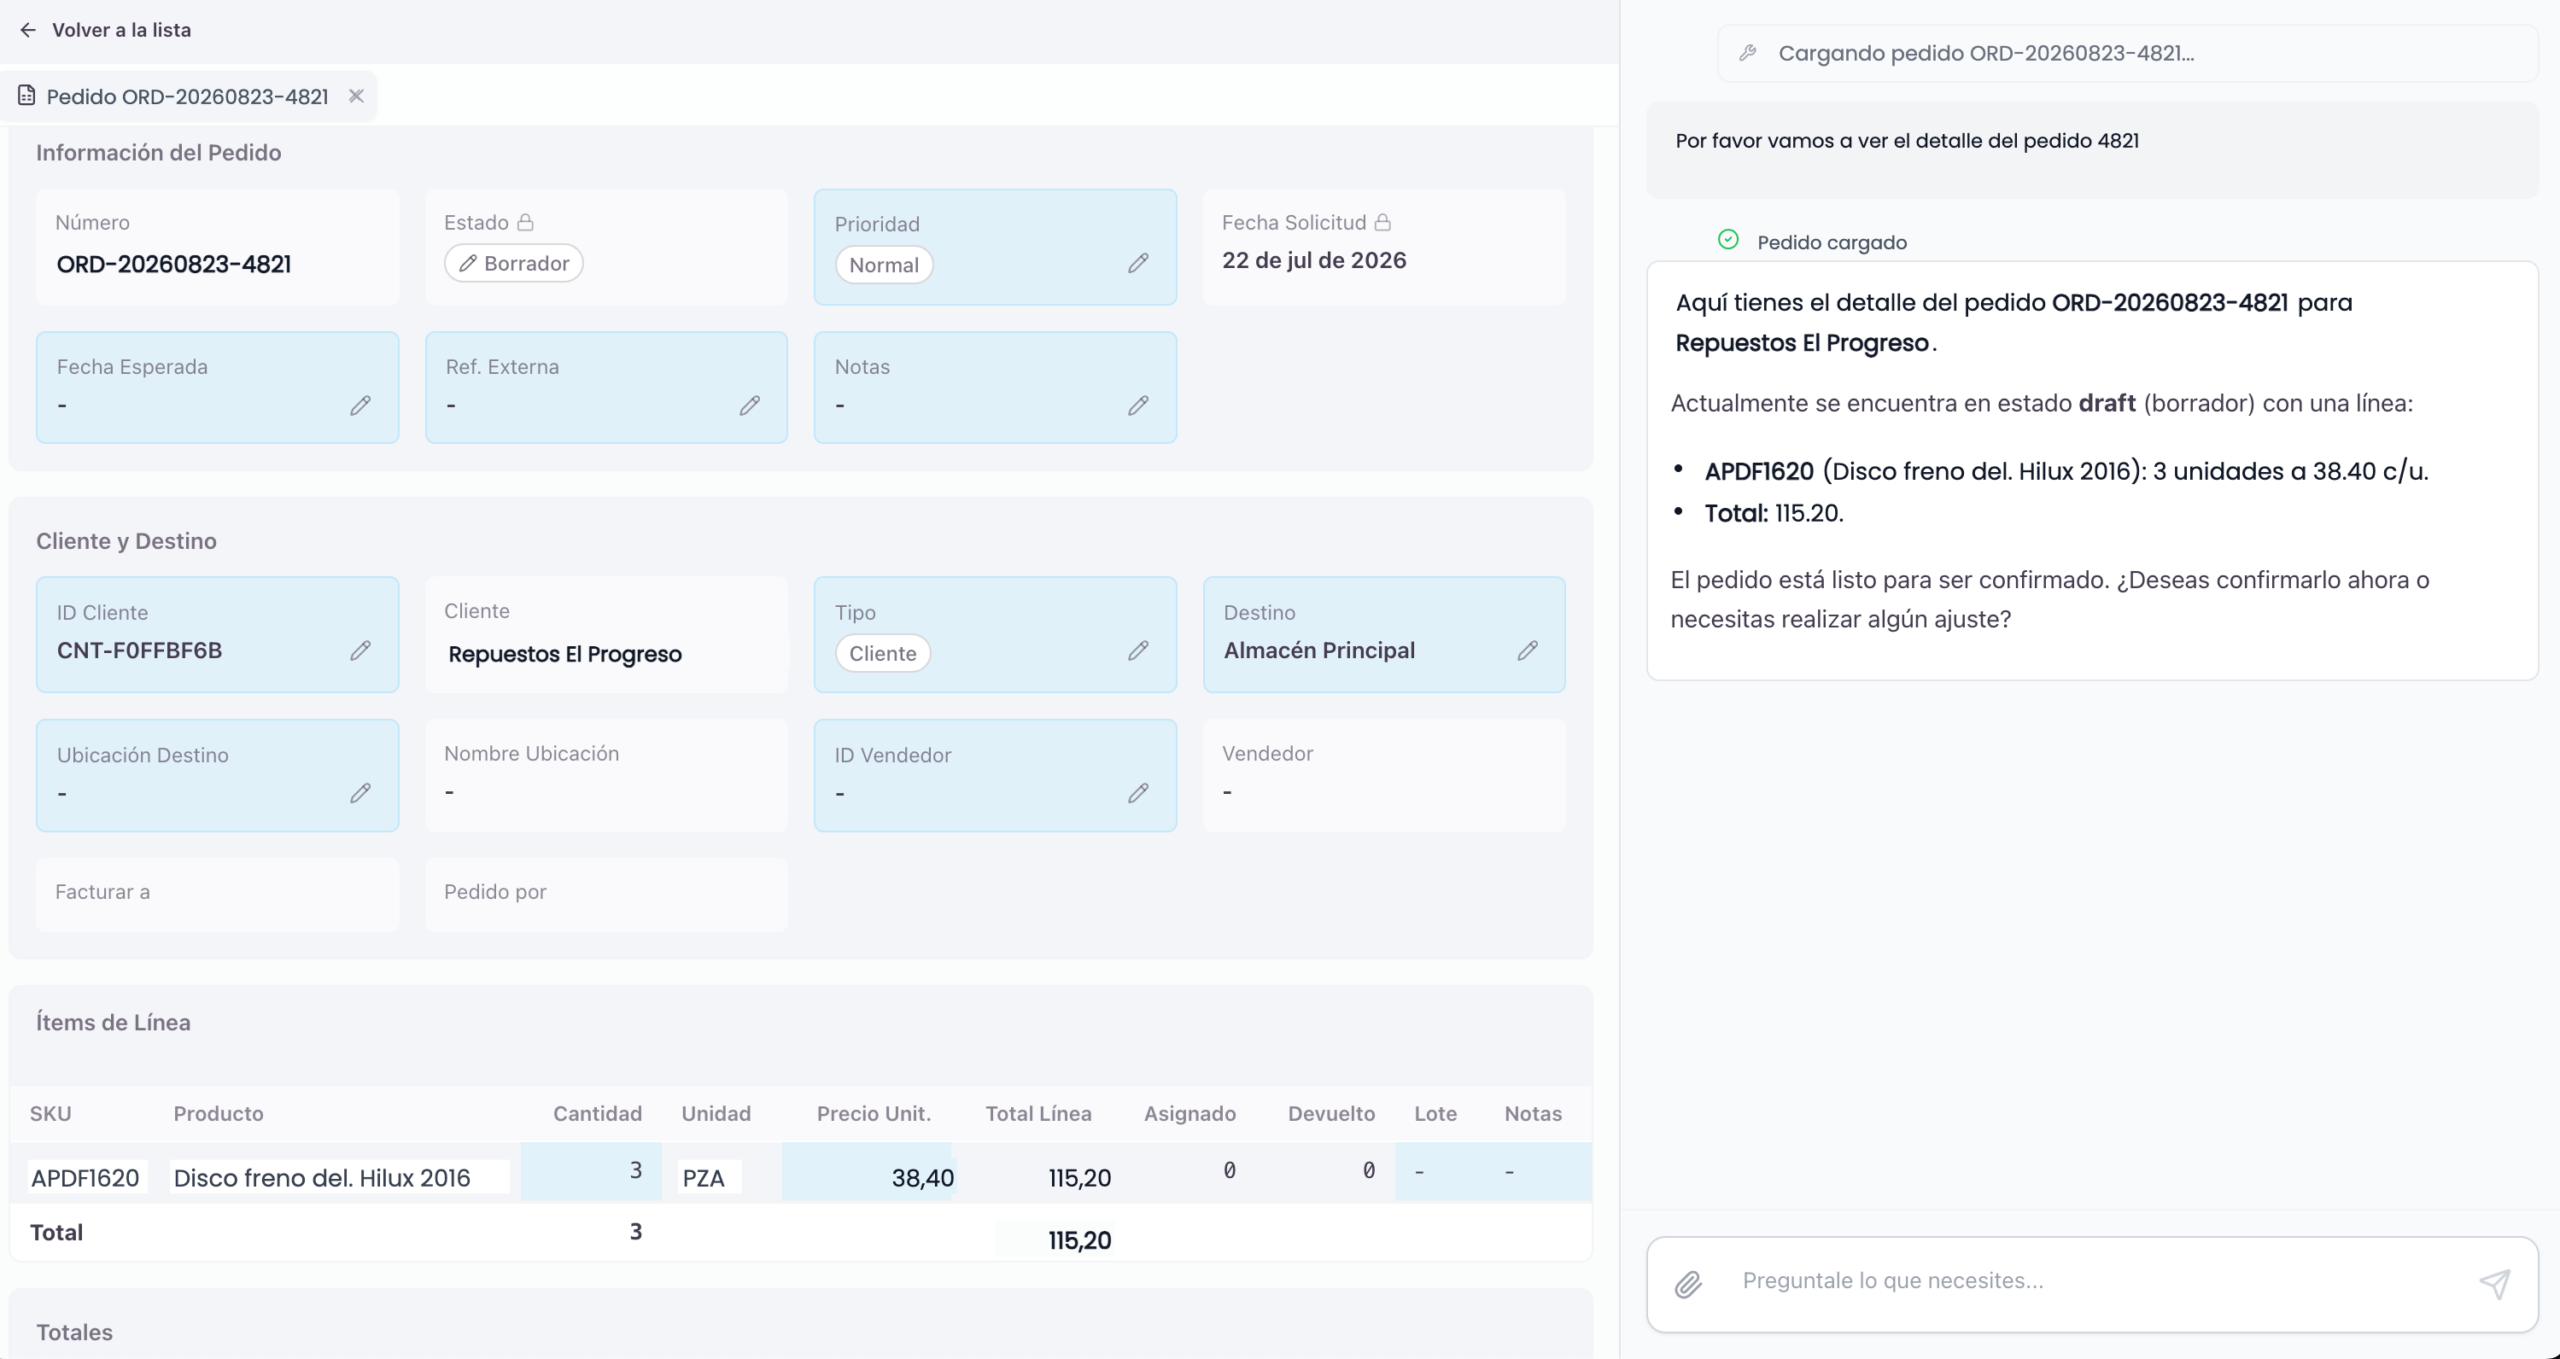Click the Almacén Principal destination value

pos(1319,650)
